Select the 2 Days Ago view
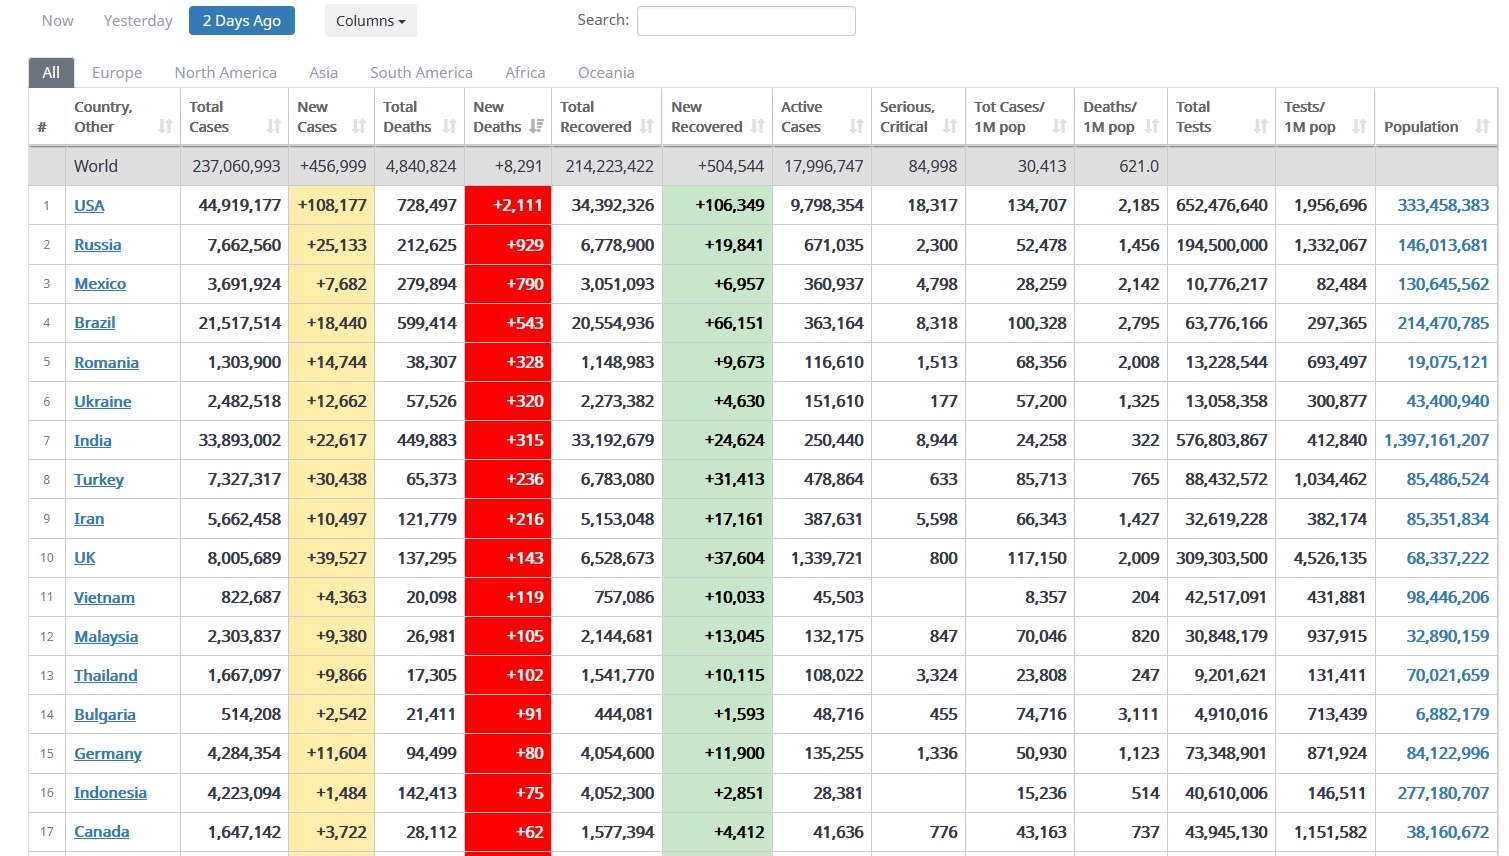 click(241, 21)
